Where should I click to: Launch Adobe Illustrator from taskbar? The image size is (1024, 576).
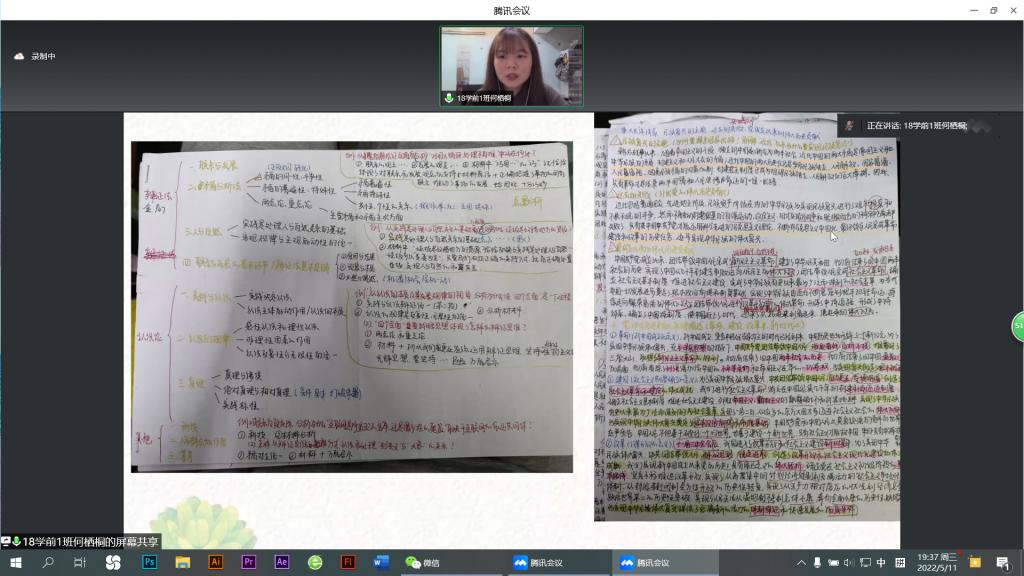click(x=215, y=562)
